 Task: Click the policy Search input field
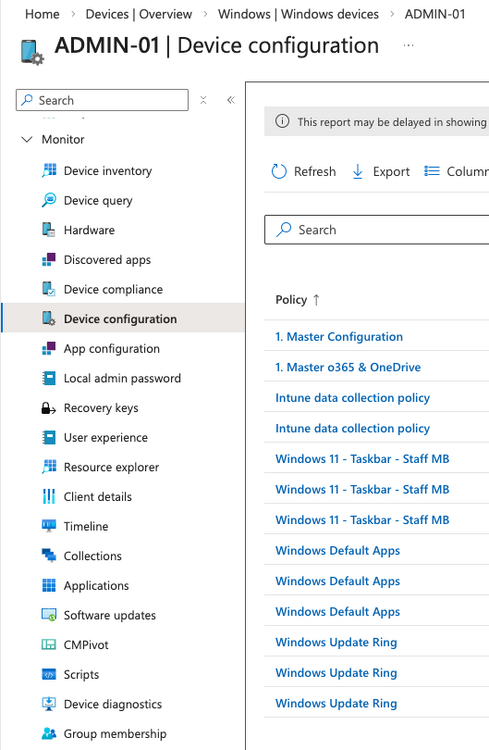click(377, 230)
